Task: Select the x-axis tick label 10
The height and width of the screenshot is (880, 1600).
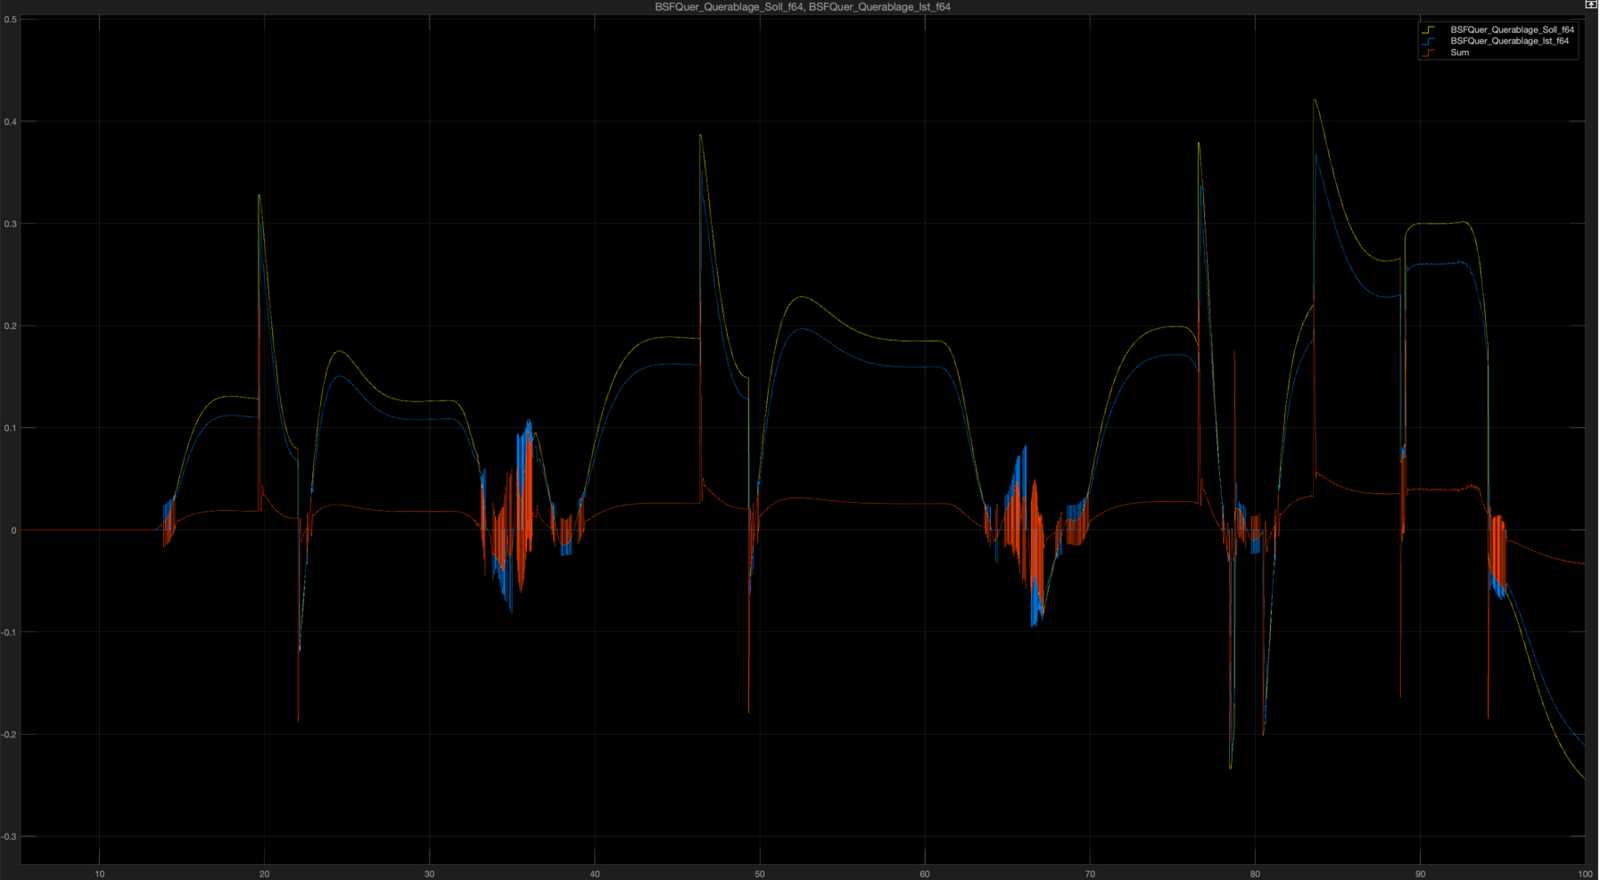Action: (x=100, y=874)
